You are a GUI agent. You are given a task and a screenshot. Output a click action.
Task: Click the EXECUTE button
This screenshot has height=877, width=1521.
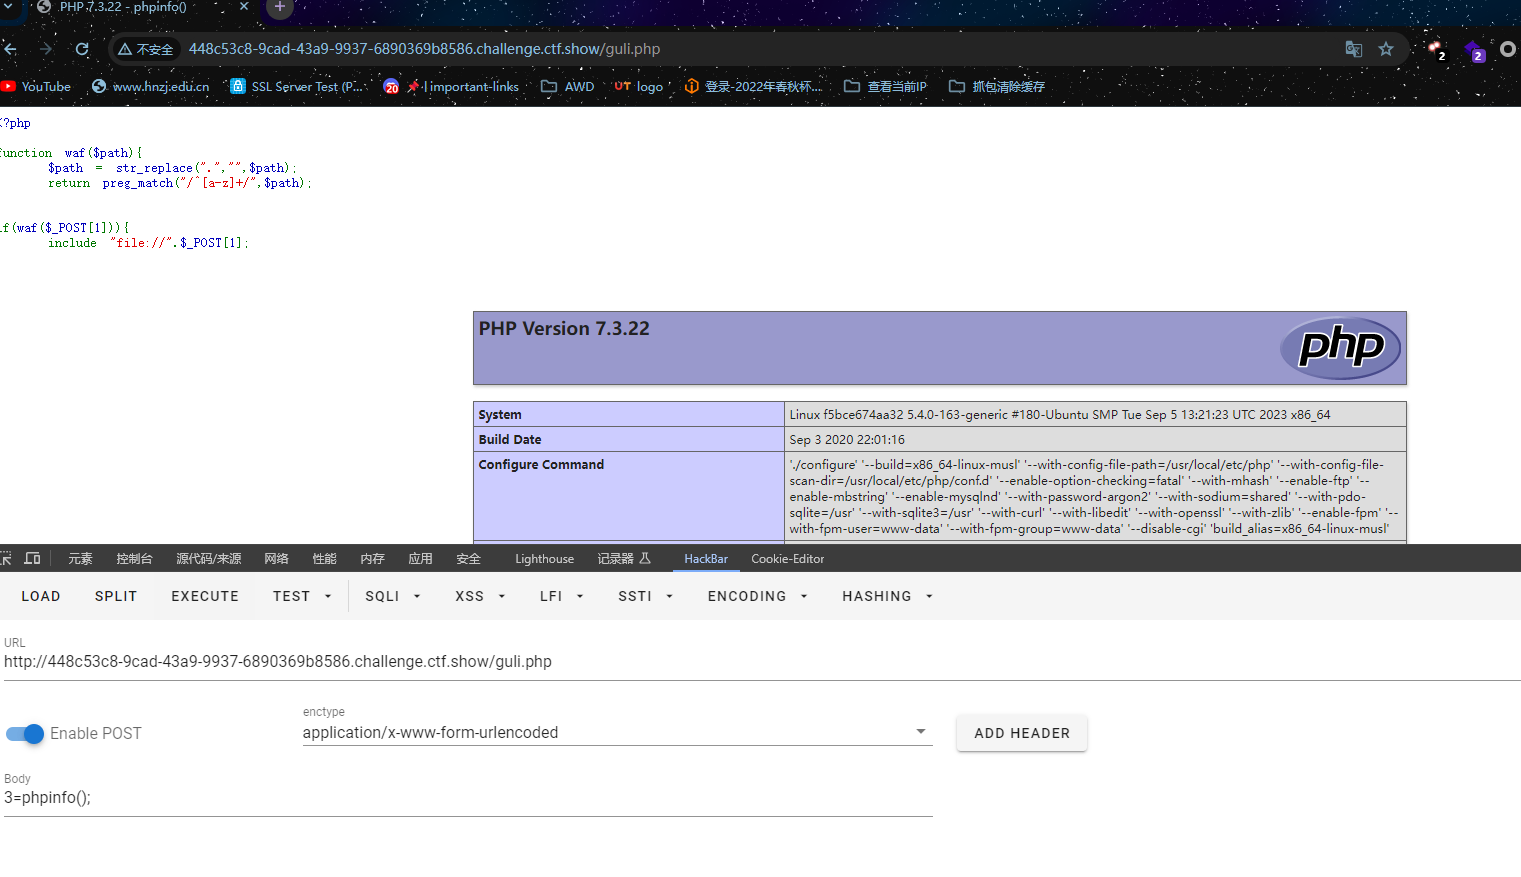point(205,596)
